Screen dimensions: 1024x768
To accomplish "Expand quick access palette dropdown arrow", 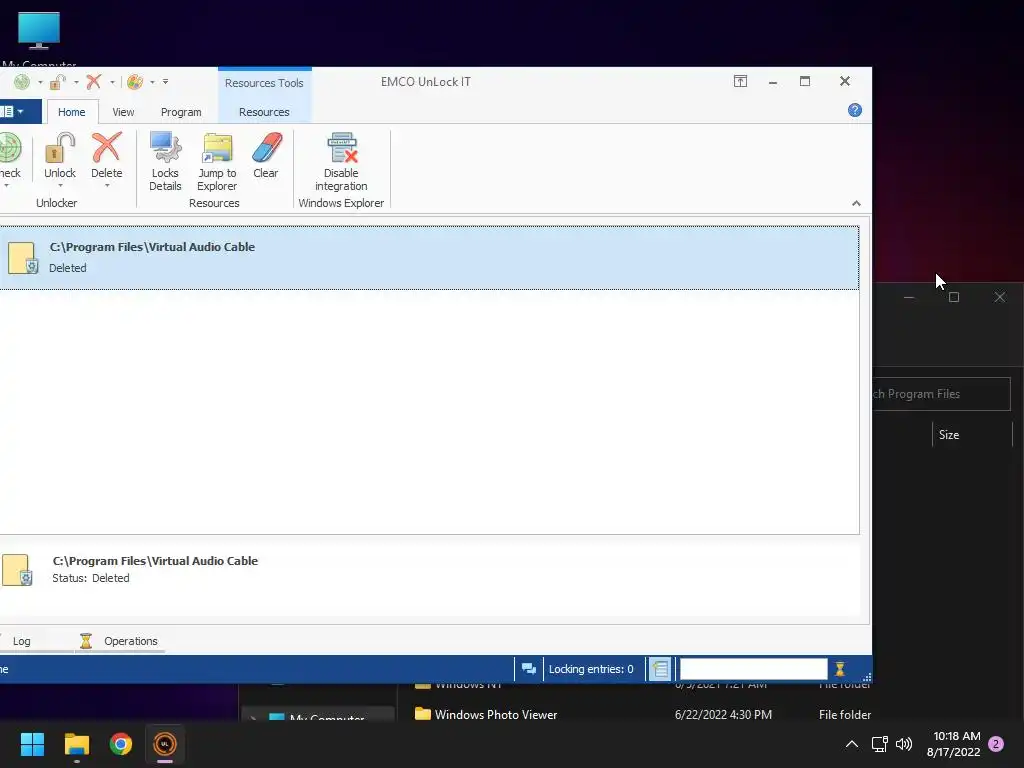I will [152, 82].
